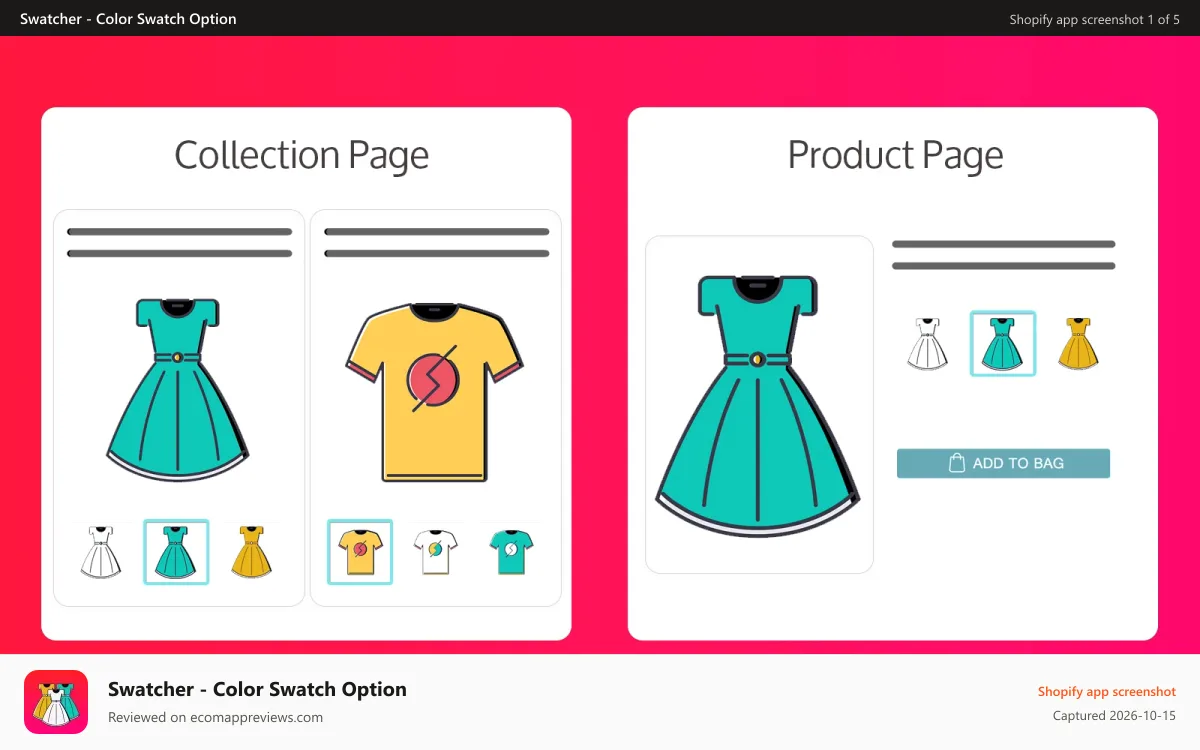Screen dimensions: 1200x750
Task: Click Shopify app screenshot 1 of 5 text
Action: click(1095, 19)
